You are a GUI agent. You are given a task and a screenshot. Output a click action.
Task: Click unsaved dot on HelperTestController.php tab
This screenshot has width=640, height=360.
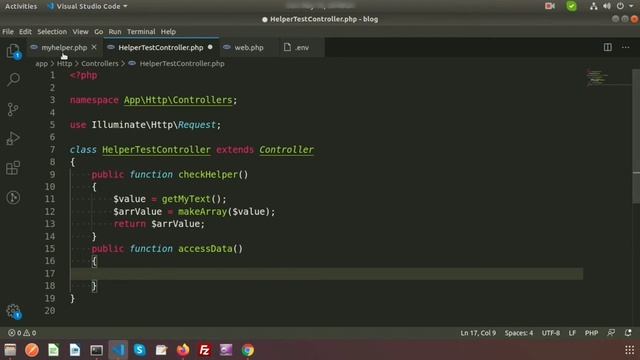(x=210, y=47)
